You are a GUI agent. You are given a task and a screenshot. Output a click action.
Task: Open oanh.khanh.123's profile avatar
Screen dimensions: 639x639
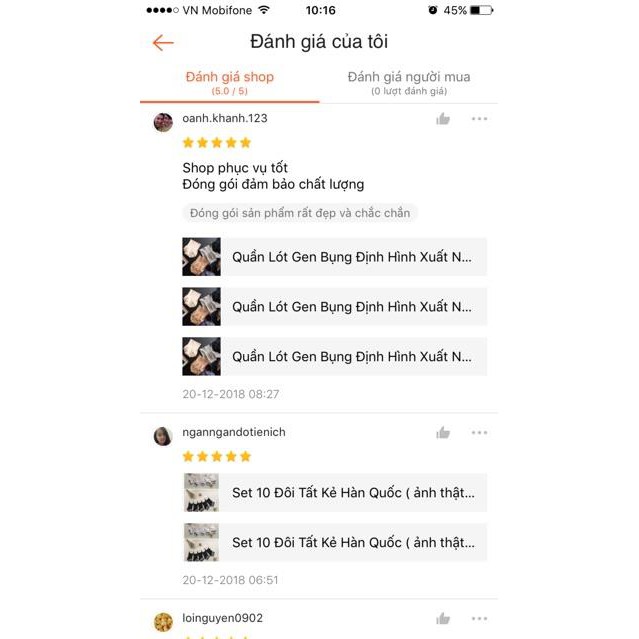click(x=163, y=122)
